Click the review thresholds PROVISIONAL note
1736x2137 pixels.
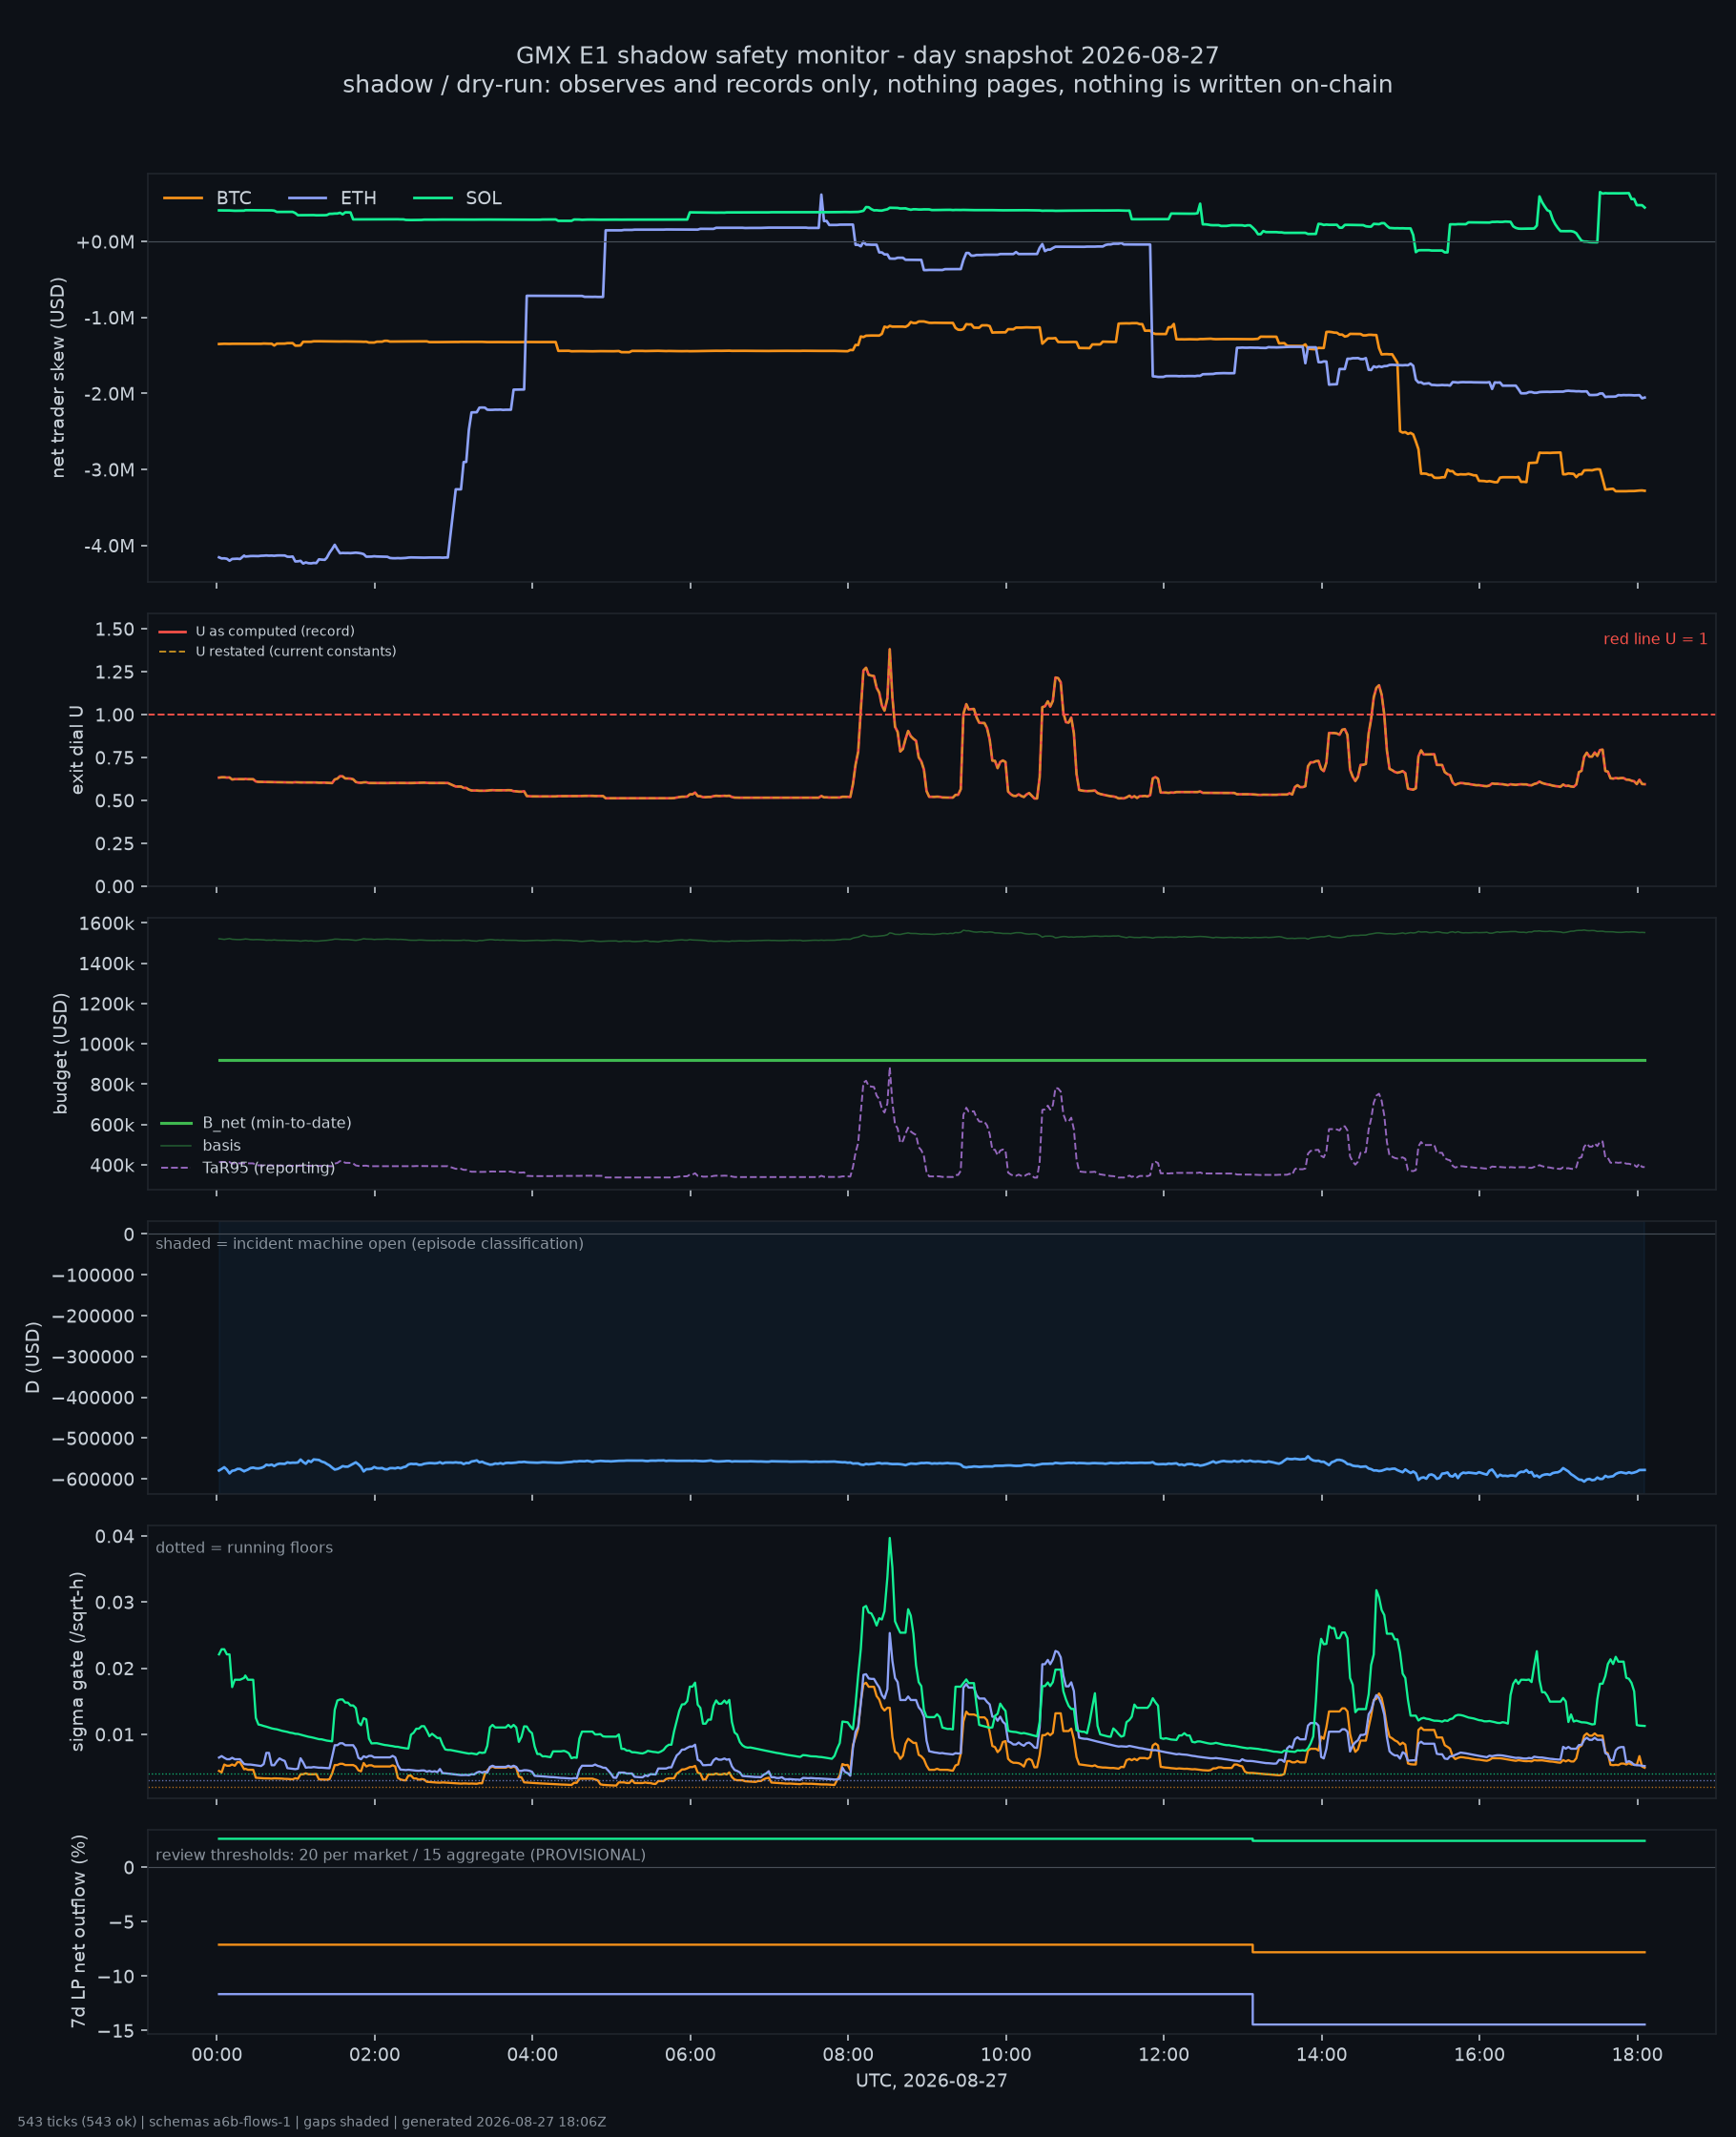coord(400,1855)
